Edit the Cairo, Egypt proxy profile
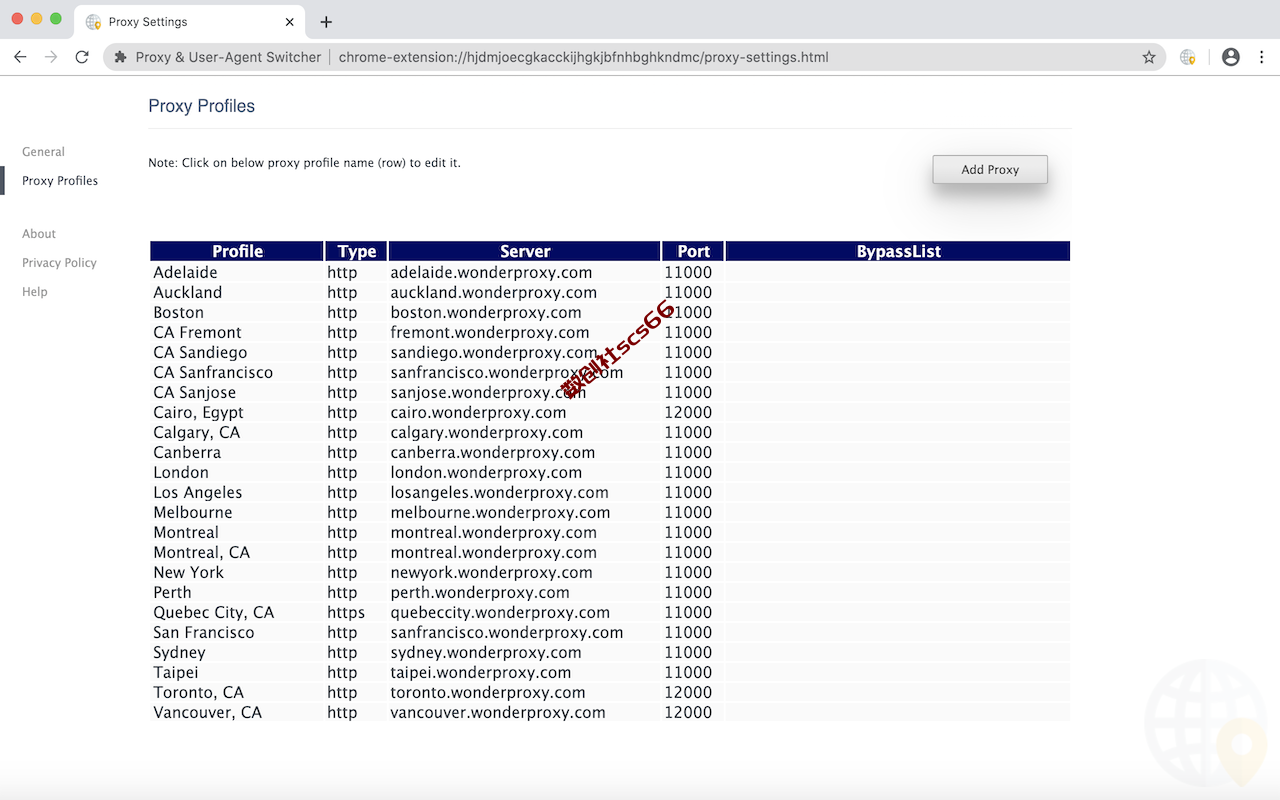The height and width of the screenshot is (800, 1280). [610, 412]
